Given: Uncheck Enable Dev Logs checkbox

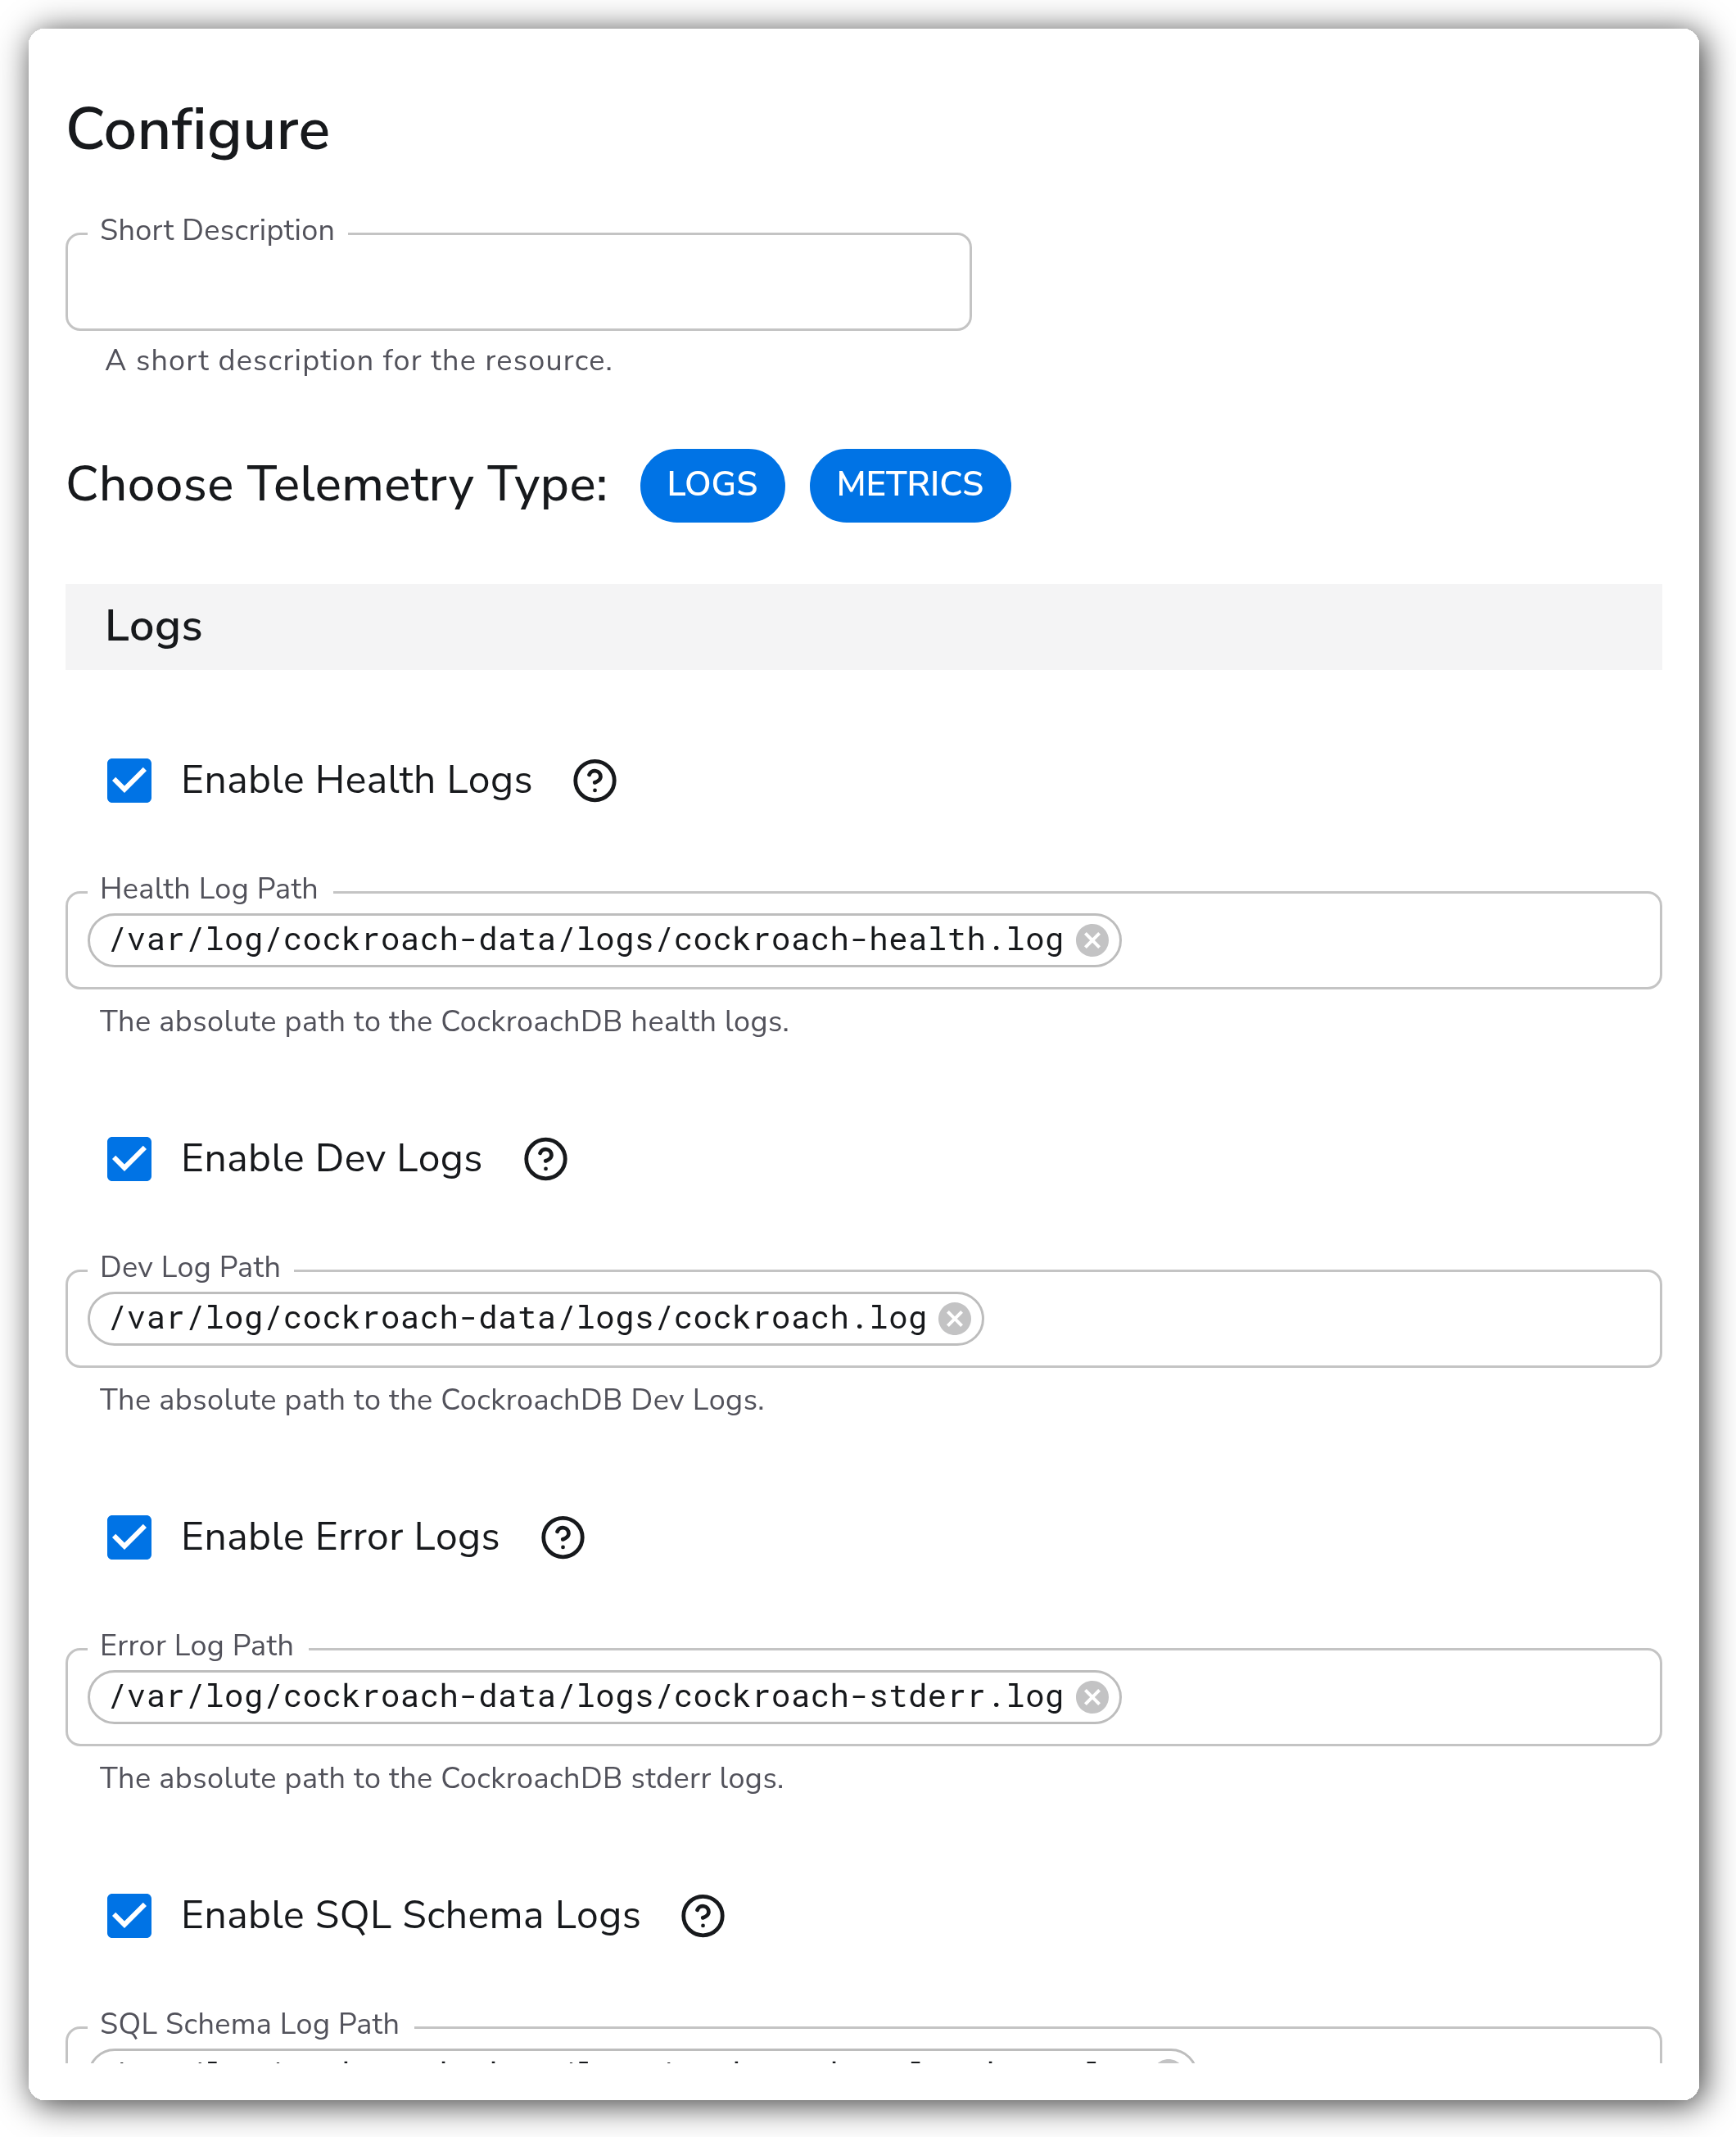Looking at the screenshot, I should 130,1159.
